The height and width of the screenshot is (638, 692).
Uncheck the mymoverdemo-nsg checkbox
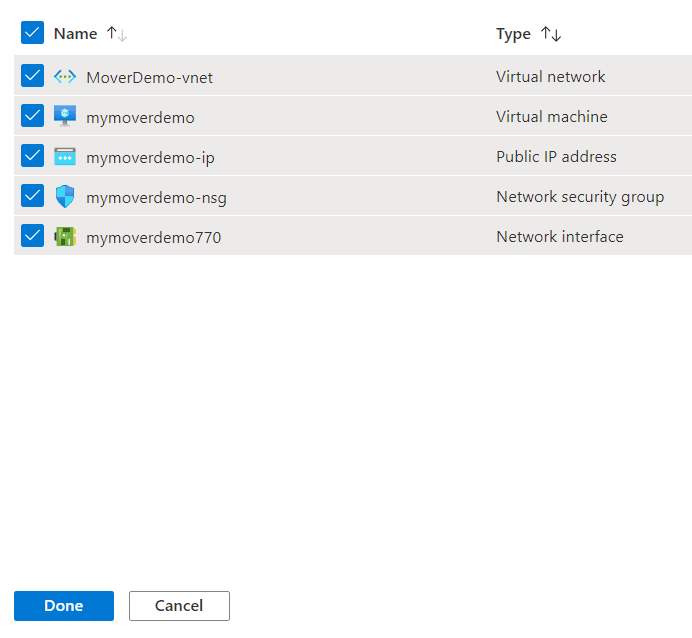point(32,195)
